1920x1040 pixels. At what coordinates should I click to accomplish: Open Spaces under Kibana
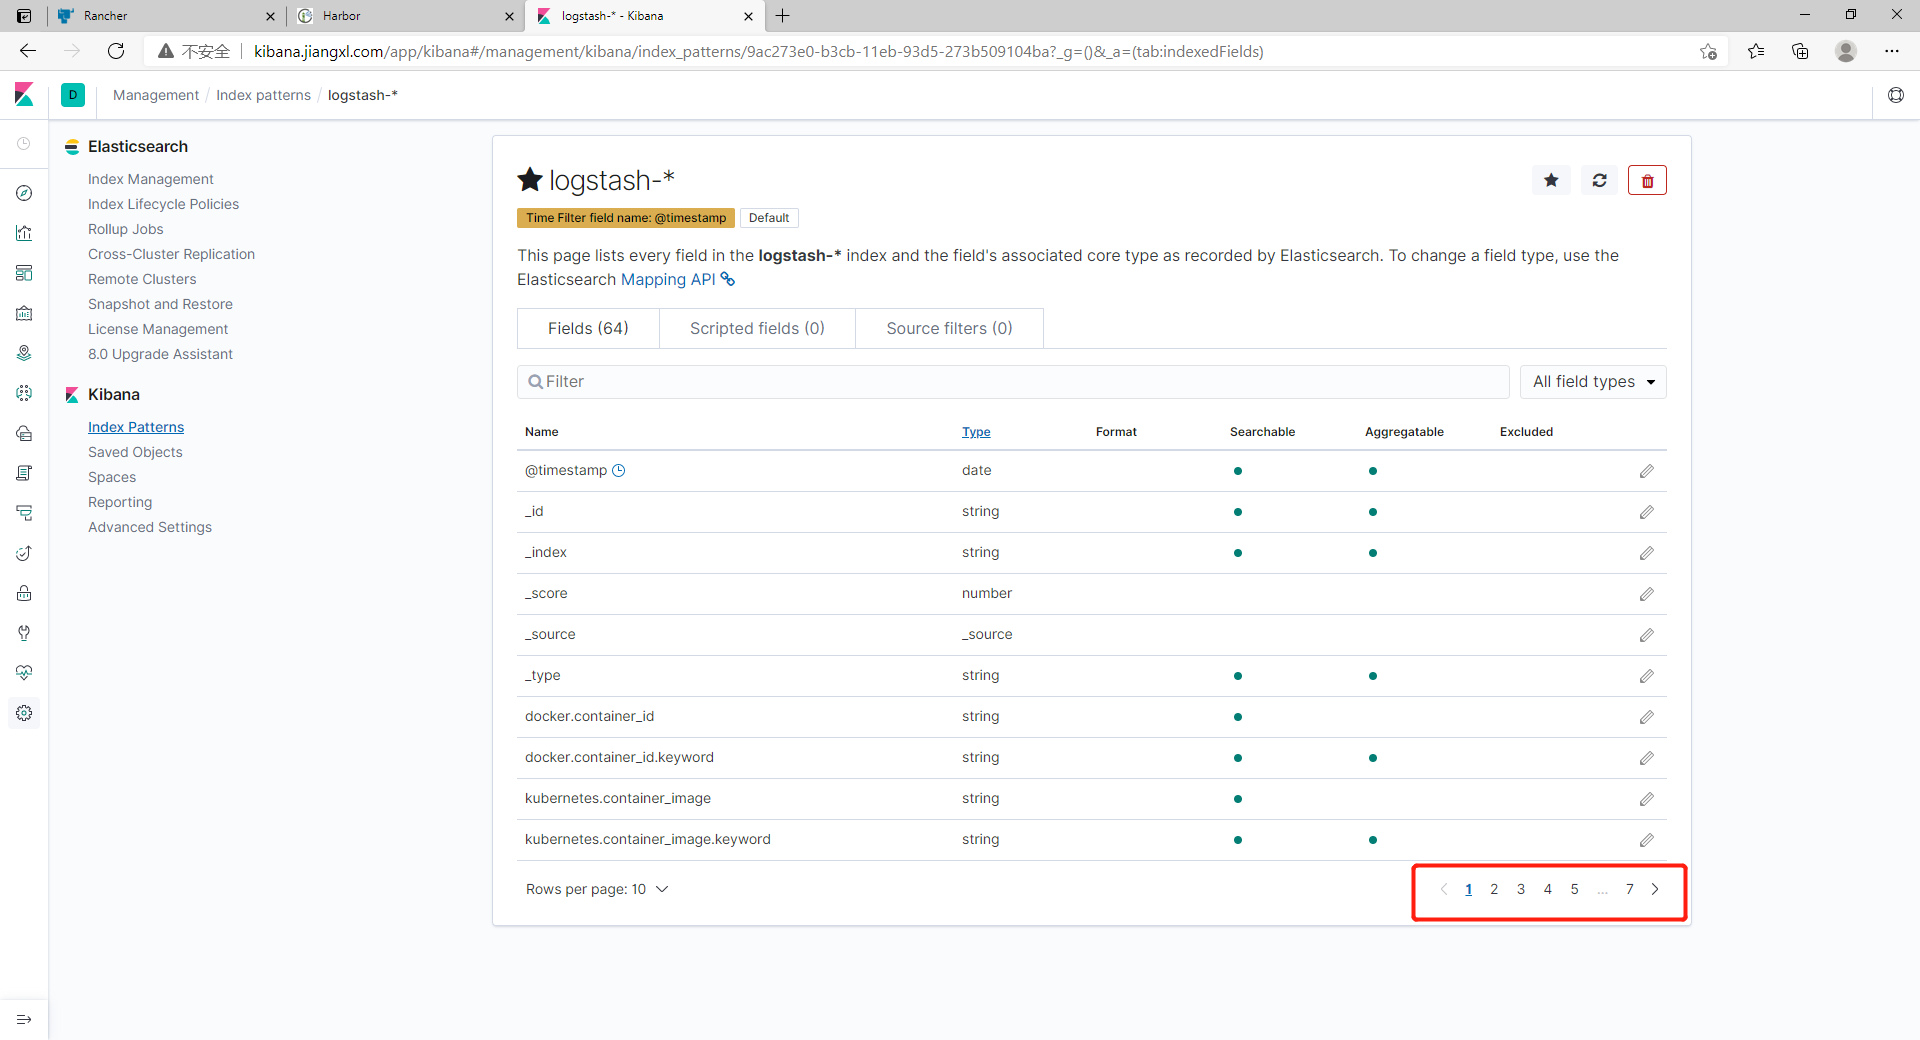112,477
